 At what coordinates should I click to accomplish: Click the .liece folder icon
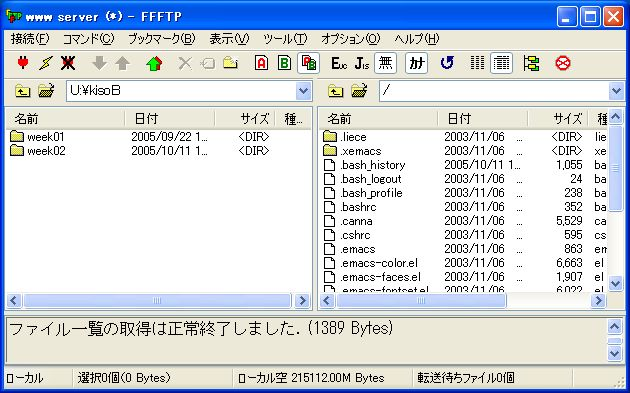click(x=330, y=136)
